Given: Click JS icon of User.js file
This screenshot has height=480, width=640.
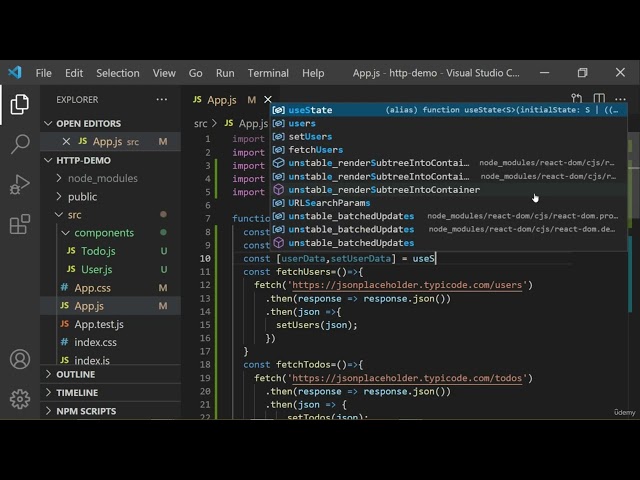Looking at the screenshot, I should click(71, 269).
